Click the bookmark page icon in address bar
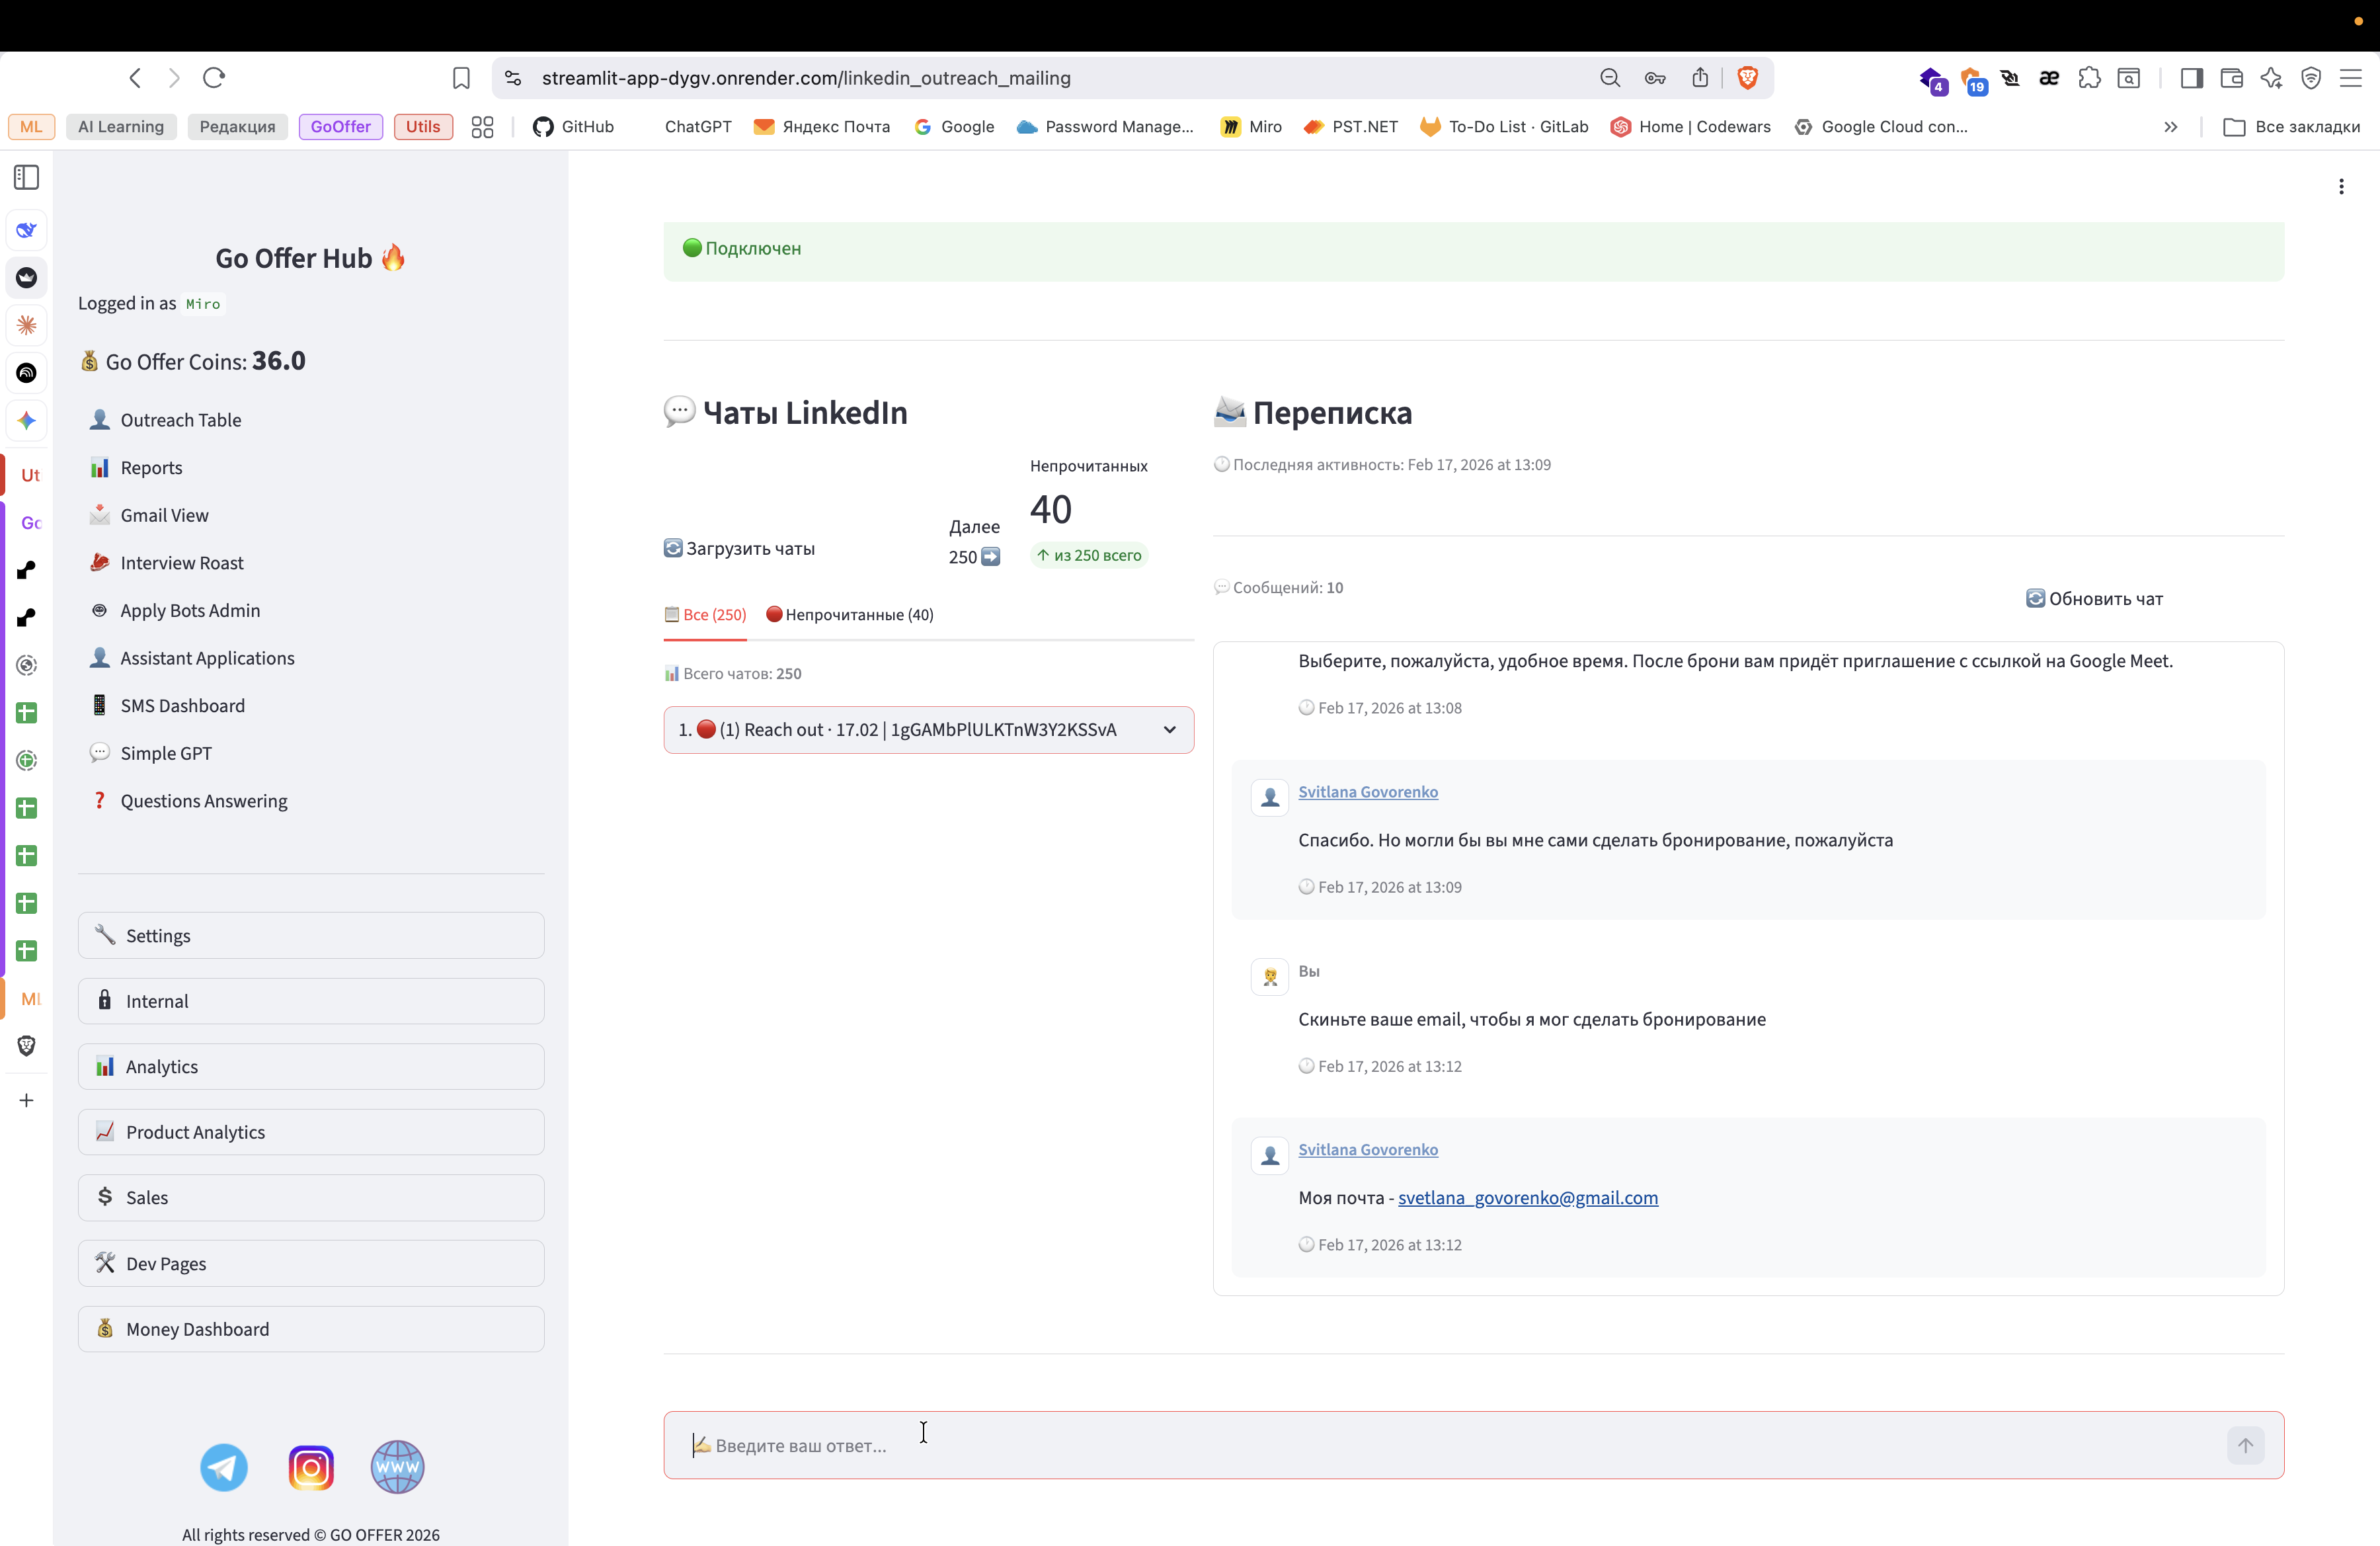The image size is (2380, 1546). [461, 78]
